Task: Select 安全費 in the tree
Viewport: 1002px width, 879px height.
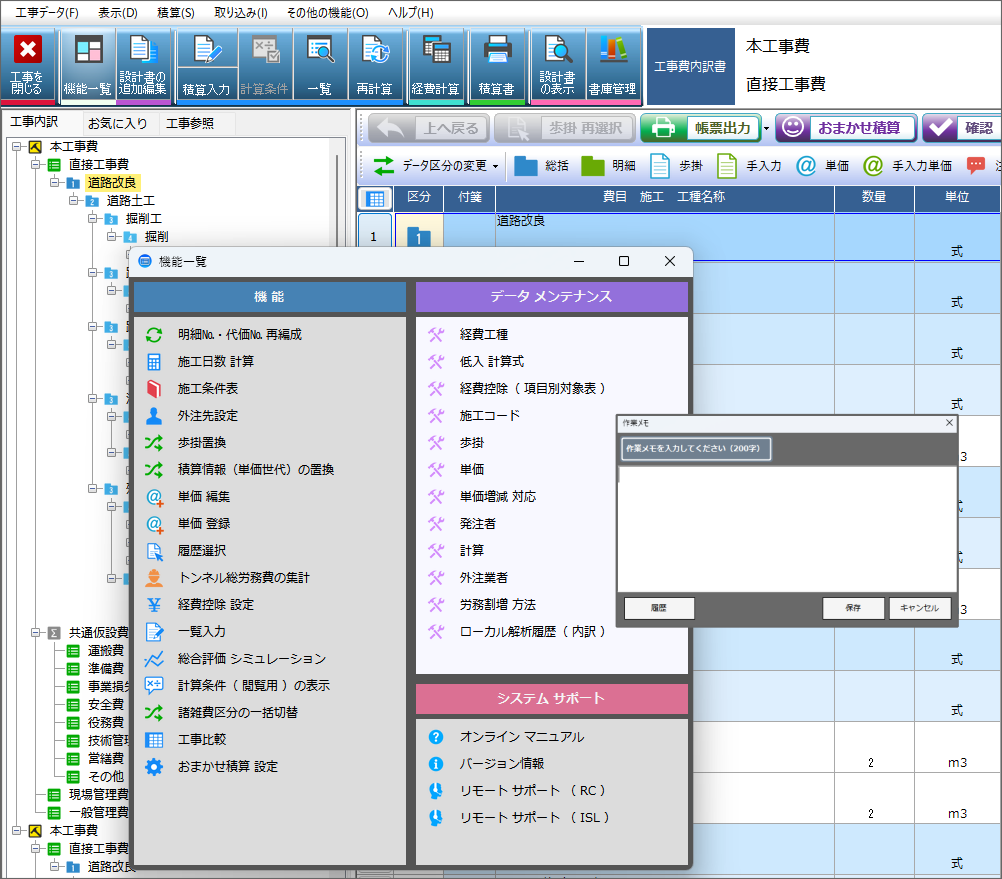Action: click(105, 705)
